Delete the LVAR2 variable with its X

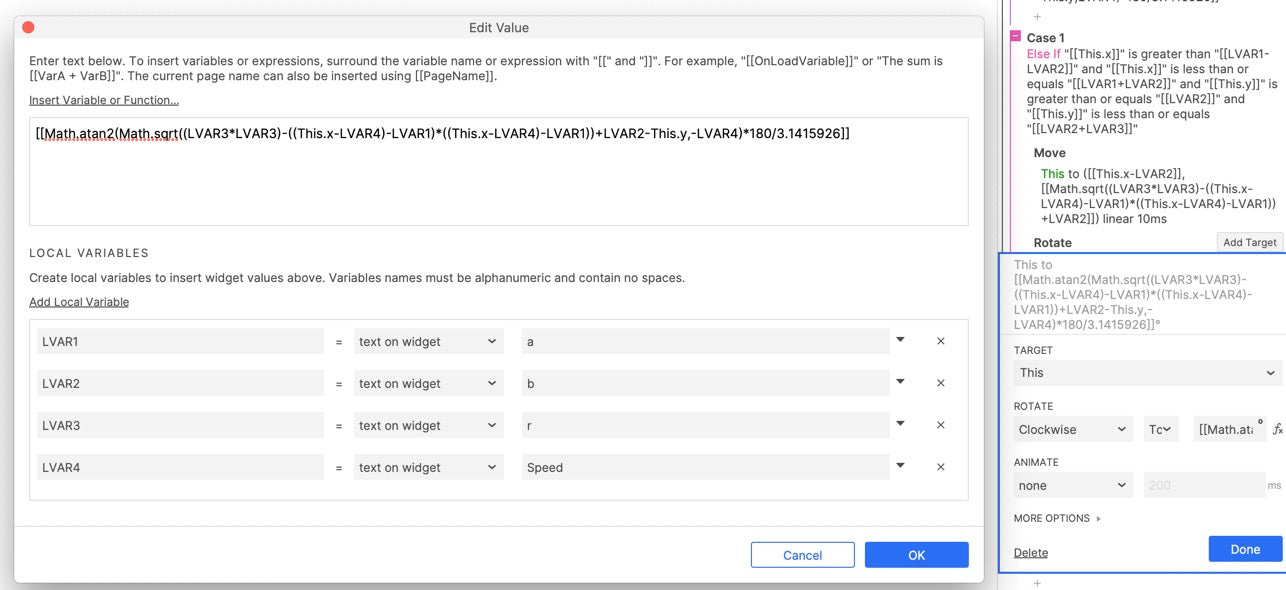[x=940, y=383]
